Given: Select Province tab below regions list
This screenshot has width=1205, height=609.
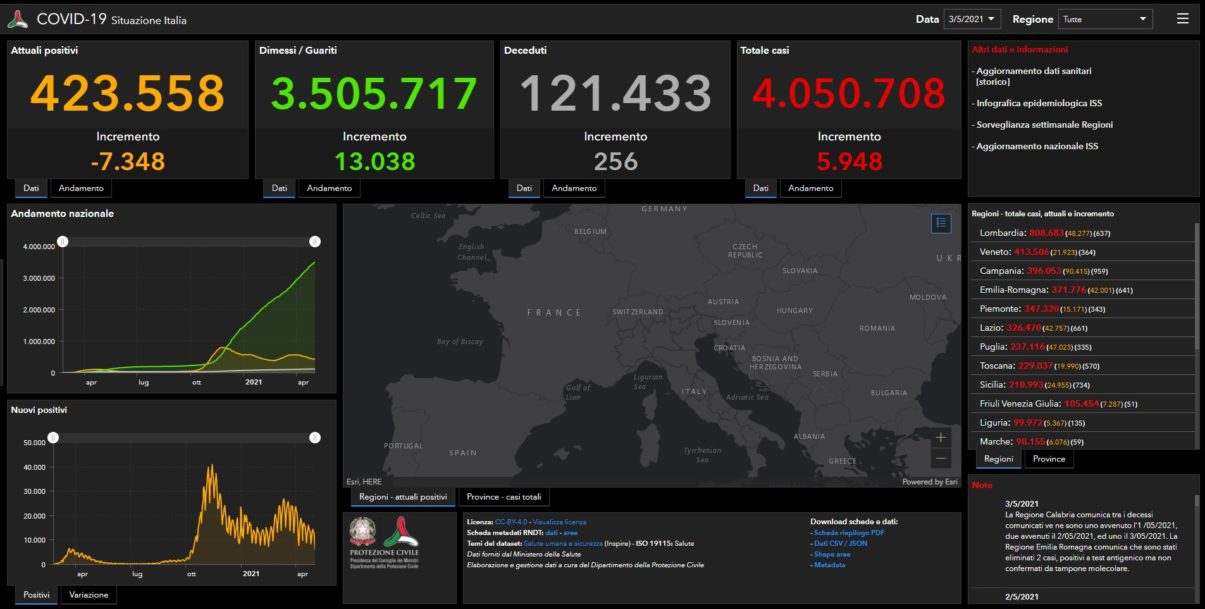Looking at the screenshot, I should (x=1049, y=459).
